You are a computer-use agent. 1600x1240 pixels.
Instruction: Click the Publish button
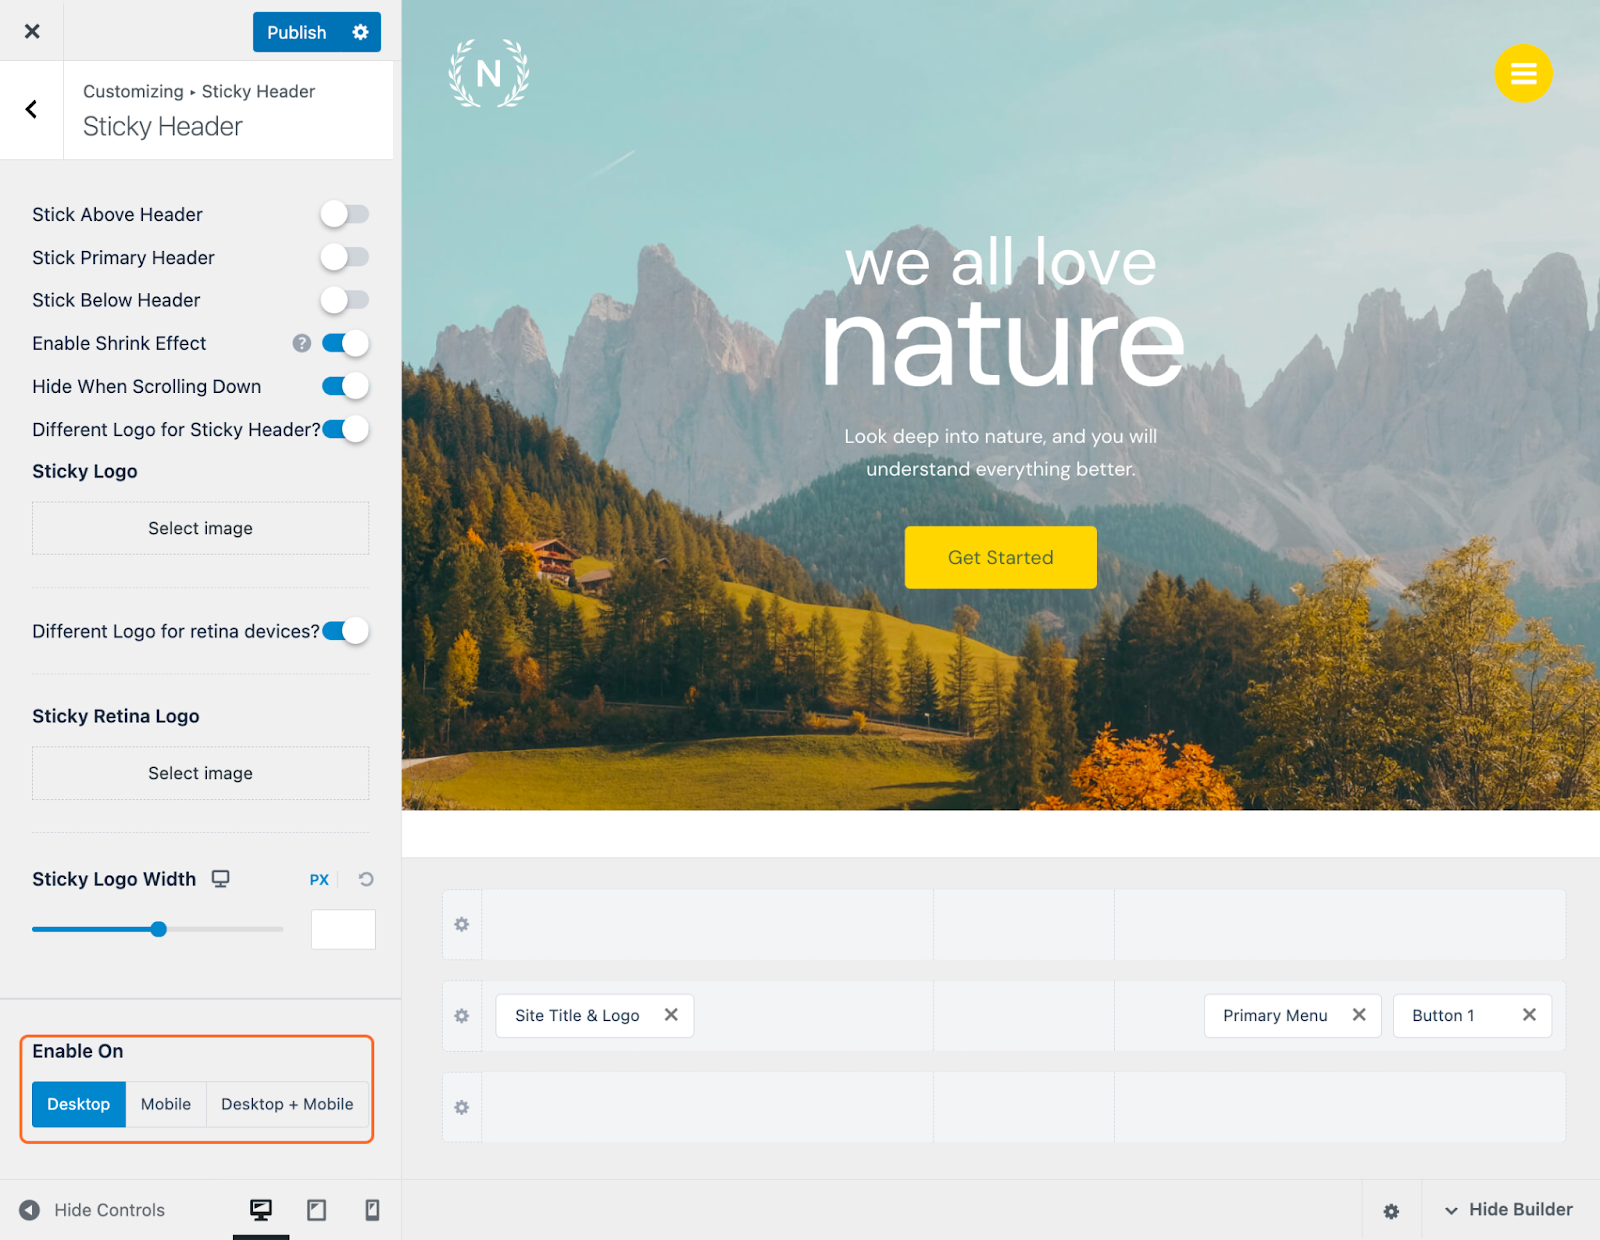click(x=296, y=32)
